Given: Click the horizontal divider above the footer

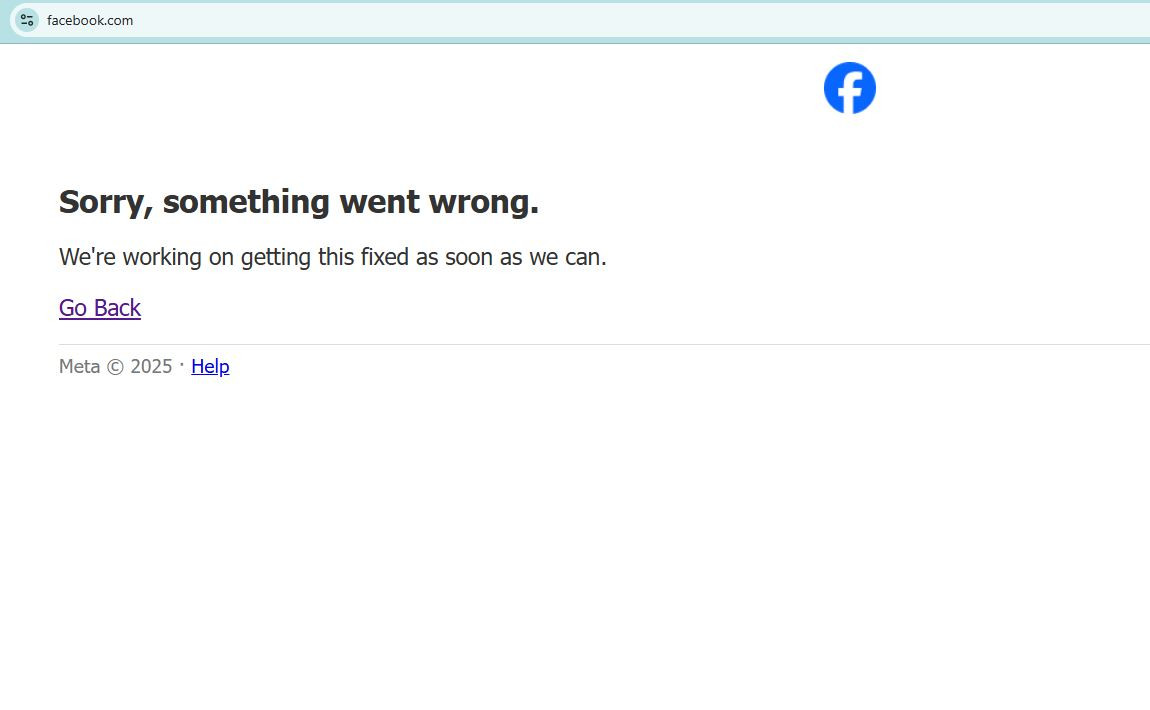Looking at the screenshot, I should tap(600, 344).
